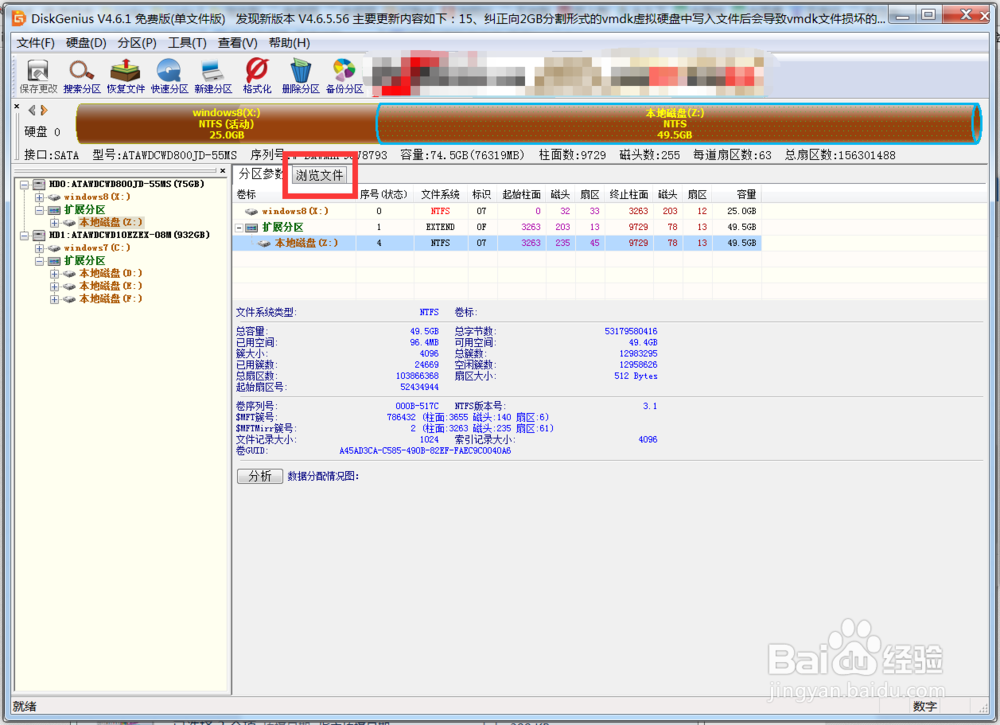Screen dimensions: 1000x725
Task: Expand 本地磁盘(F:) node in the tree
Action: click(55, 299)
